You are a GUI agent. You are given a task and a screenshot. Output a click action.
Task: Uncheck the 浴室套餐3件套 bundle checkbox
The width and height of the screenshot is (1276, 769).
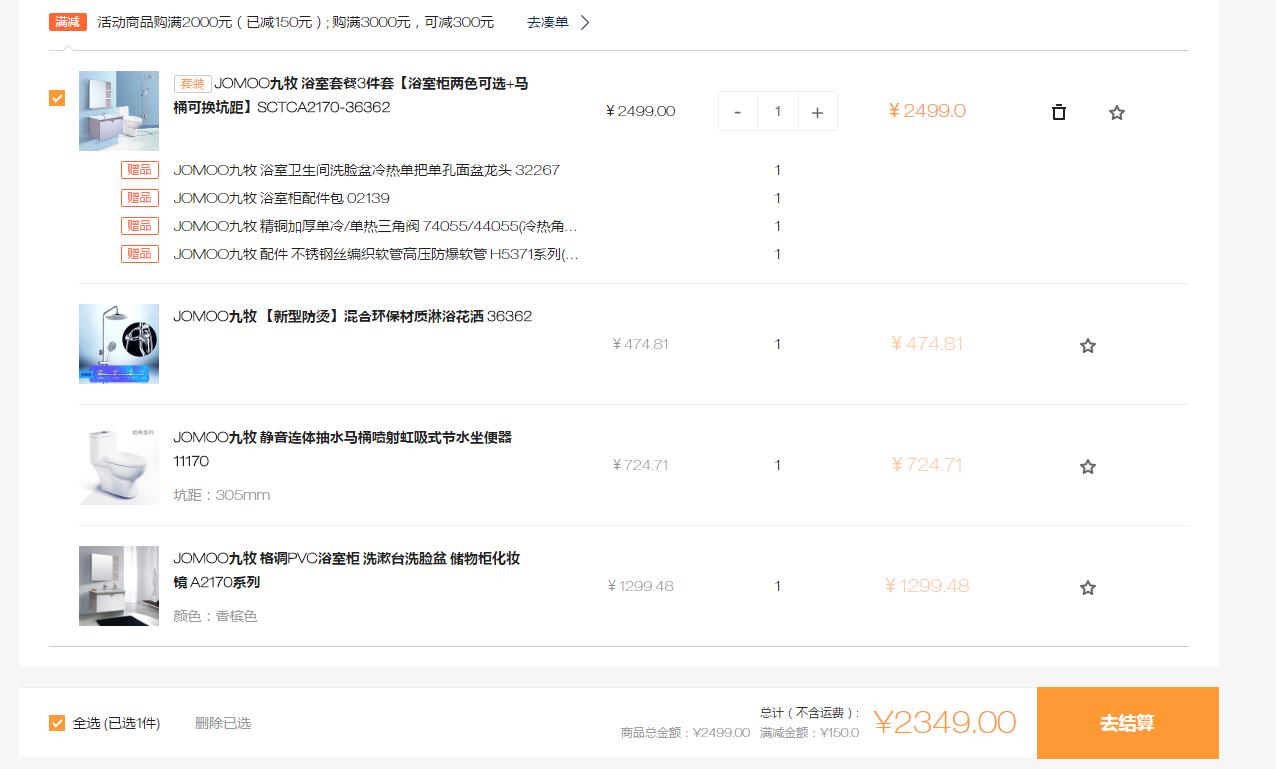(x=57, y=98)
